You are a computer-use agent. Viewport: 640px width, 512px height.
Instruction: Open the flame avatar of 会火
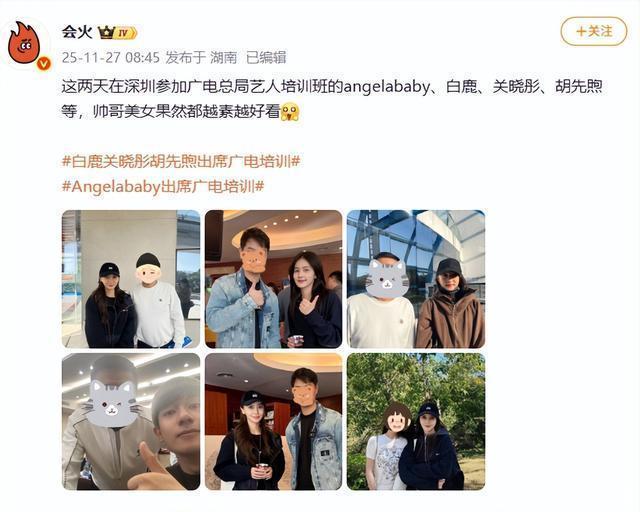25,44
